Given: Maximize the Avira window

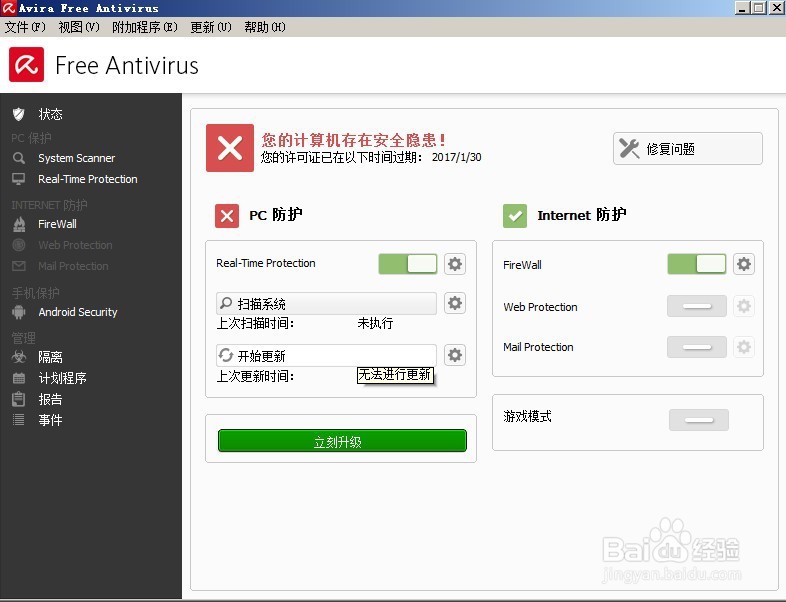Looking at the screenshot, I should [x=759, y=8].
